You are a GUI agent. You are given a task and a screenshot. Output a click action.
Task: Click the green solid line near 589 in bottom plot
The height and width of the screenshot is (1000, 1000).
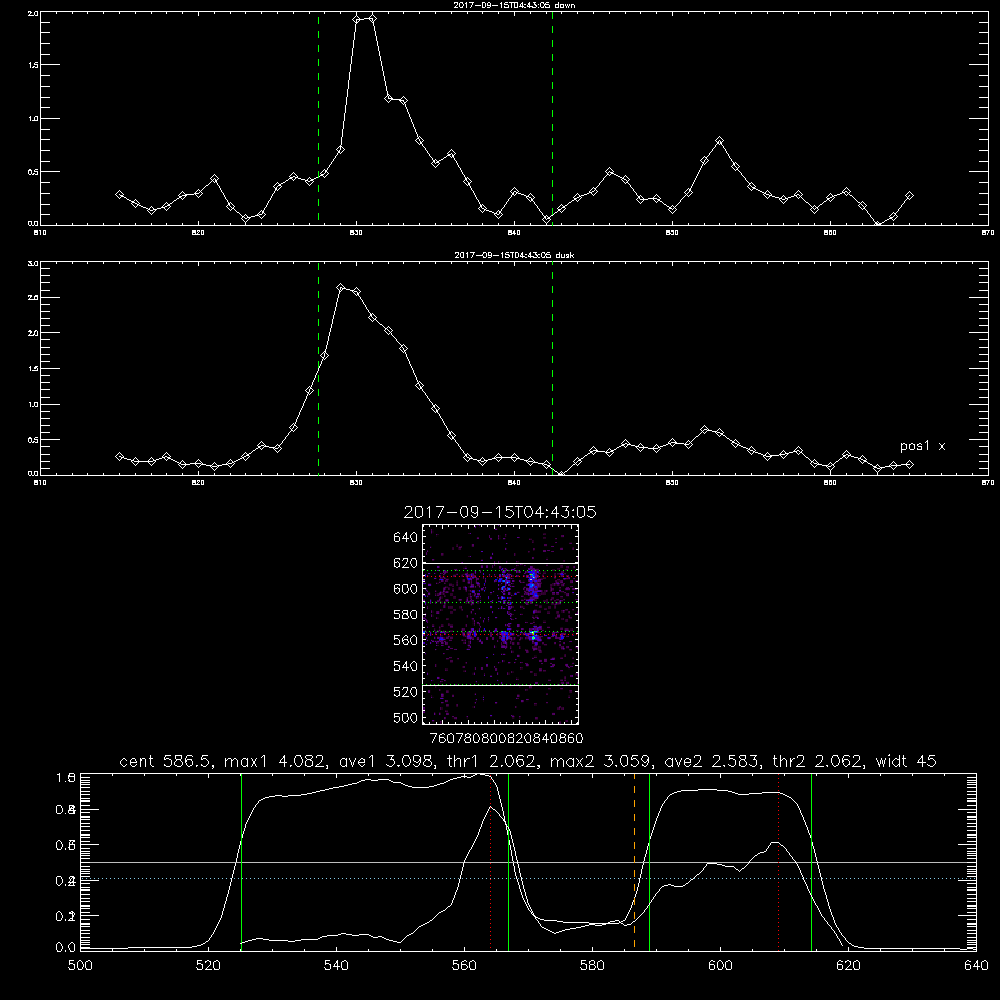click(x=649, y=861)
